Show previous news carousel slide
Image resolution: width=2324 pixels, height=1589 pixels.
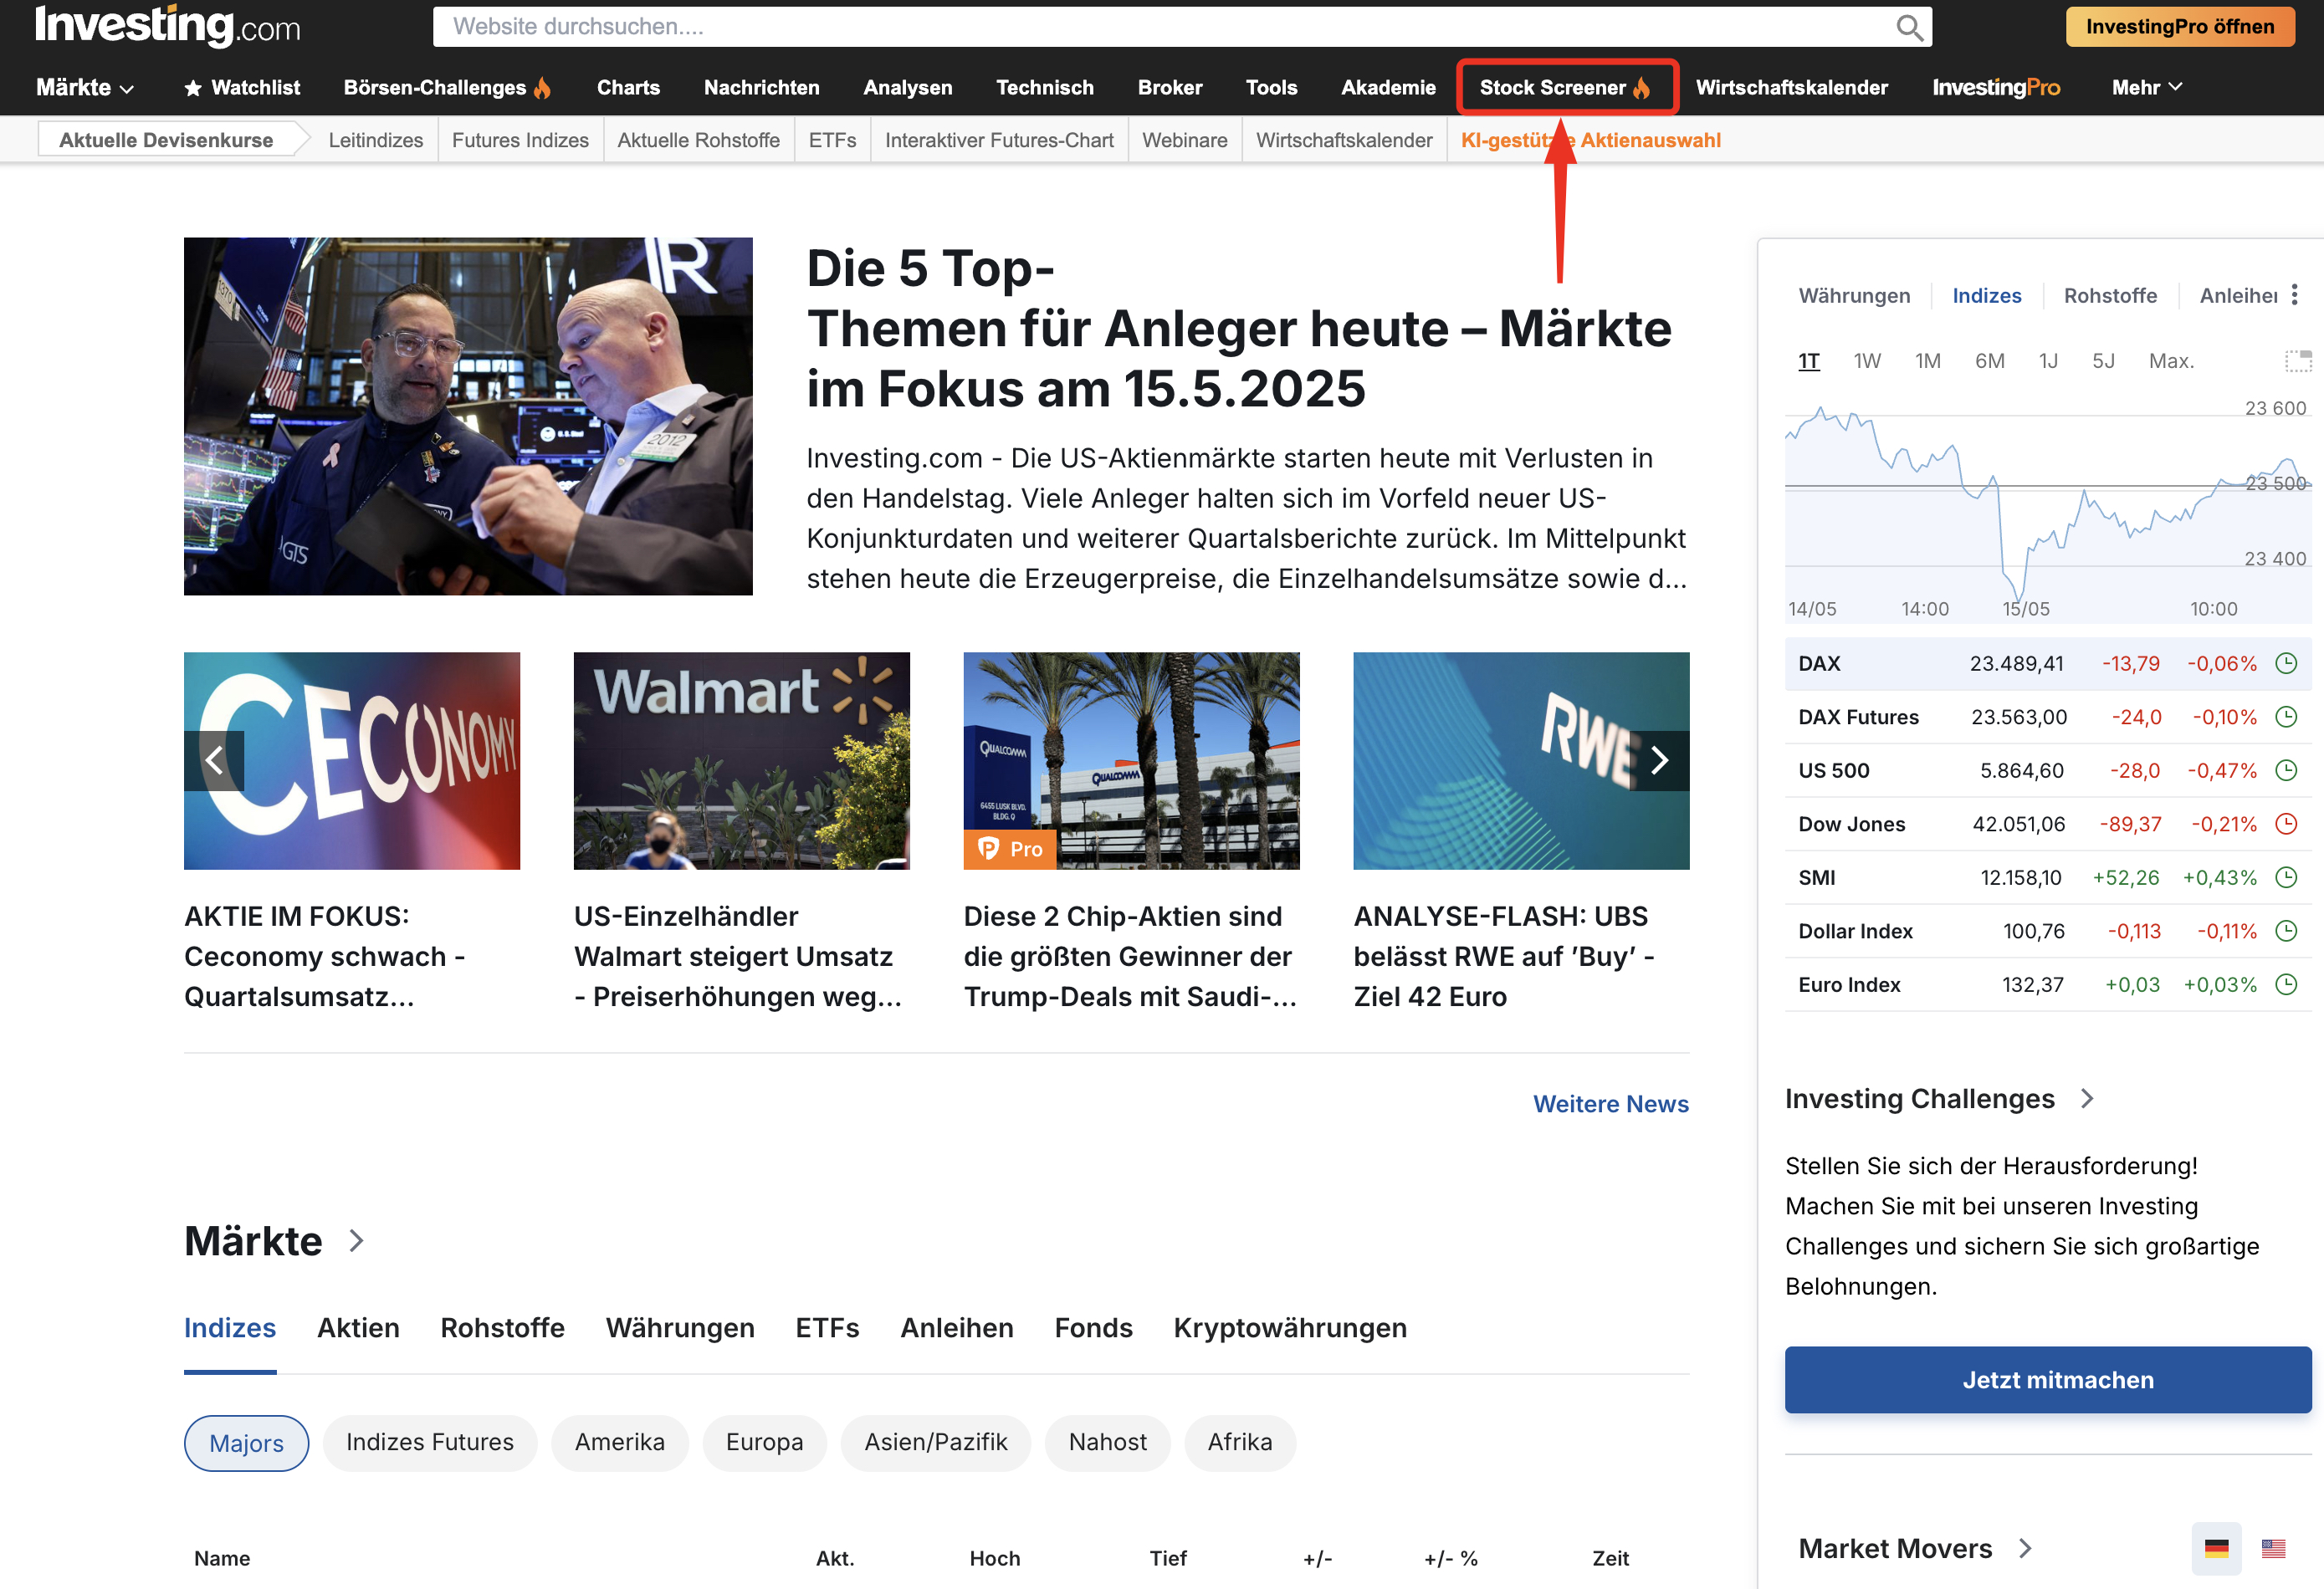(x=214, y=761)
